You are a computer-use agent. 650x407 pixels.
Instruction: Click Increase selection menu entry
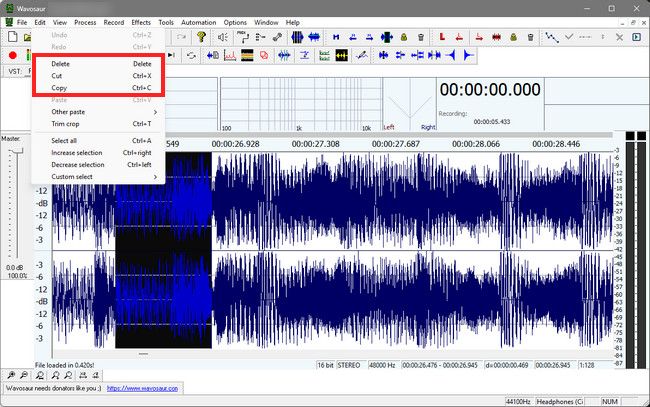99,153
